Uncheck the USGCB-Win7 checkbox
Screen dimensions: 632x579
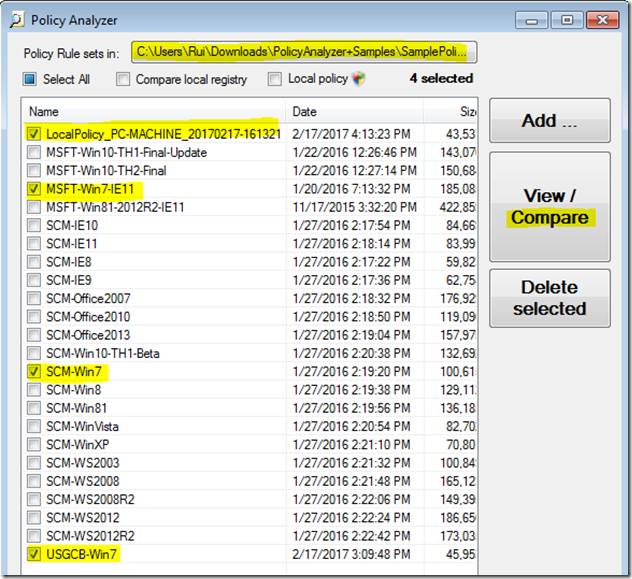(x=34, y=554)
